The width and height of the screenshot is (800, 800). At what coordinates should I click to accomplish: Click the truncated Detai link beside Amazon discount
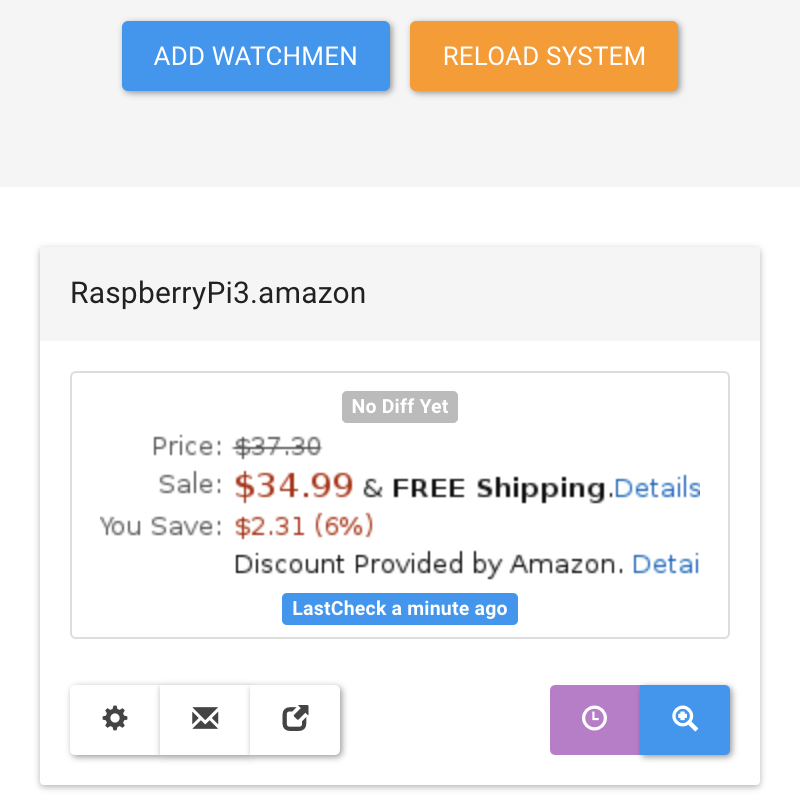[666, 564]
